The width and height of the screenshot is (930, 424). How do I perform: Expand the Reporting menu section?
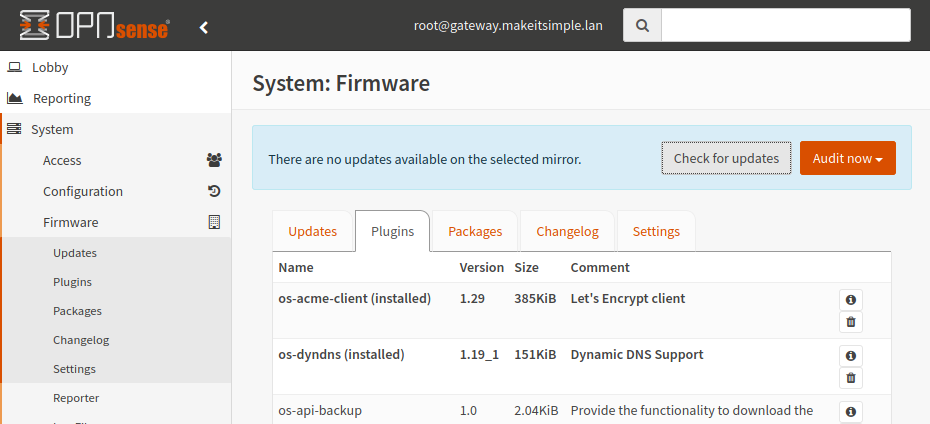pos(61,98)
